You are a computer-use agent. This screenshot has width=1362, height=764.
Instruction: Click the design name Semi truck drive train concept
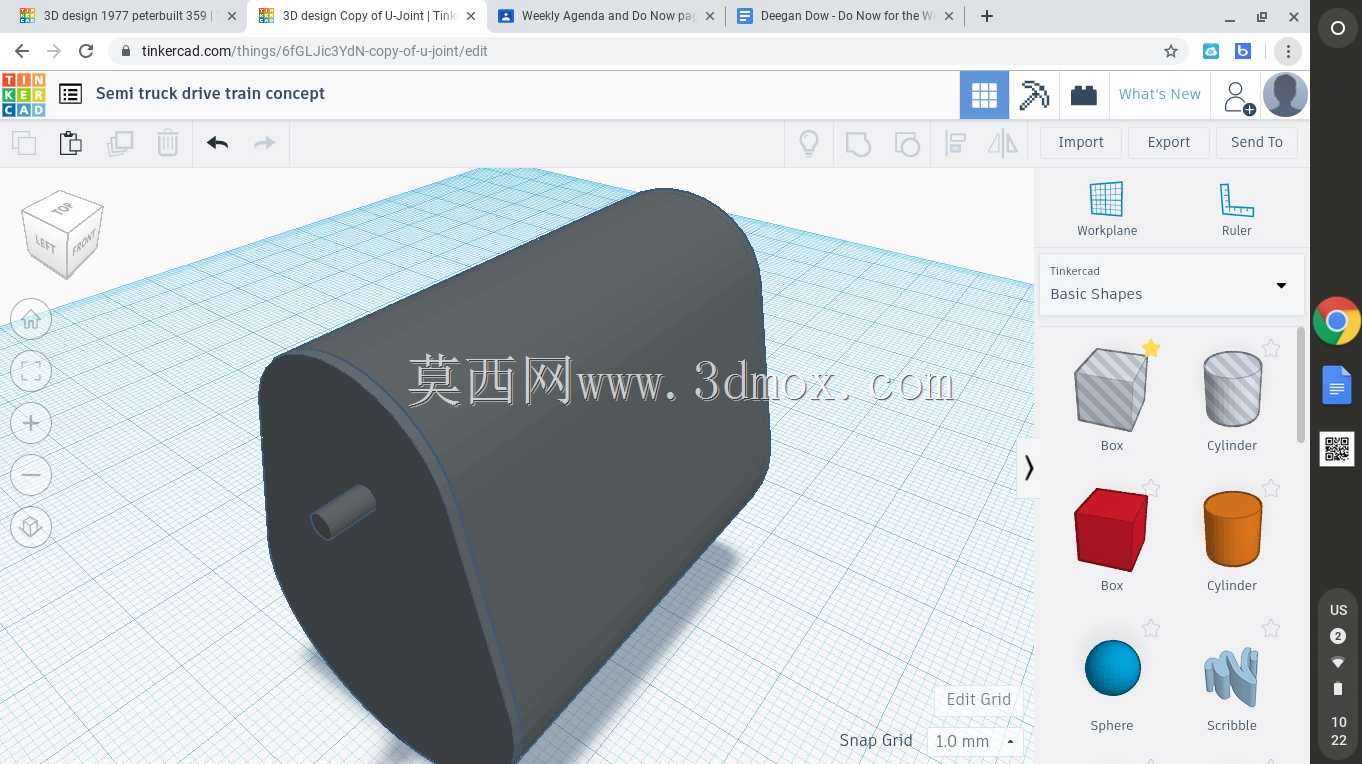210,94
